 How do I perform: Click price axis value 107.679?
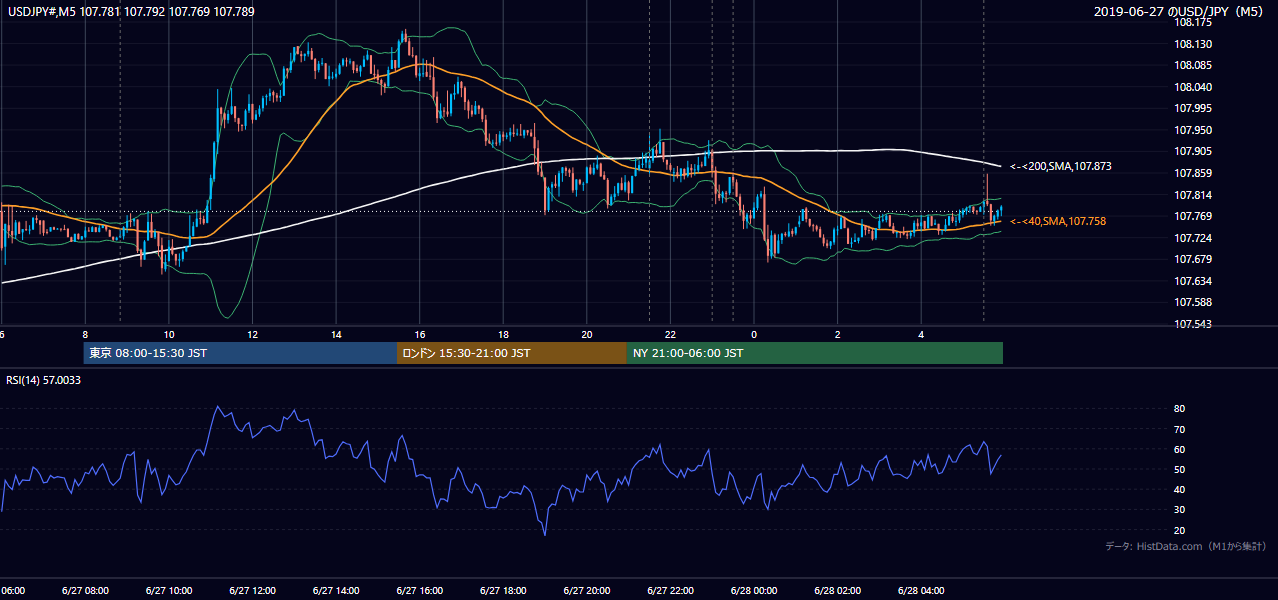1192,259
